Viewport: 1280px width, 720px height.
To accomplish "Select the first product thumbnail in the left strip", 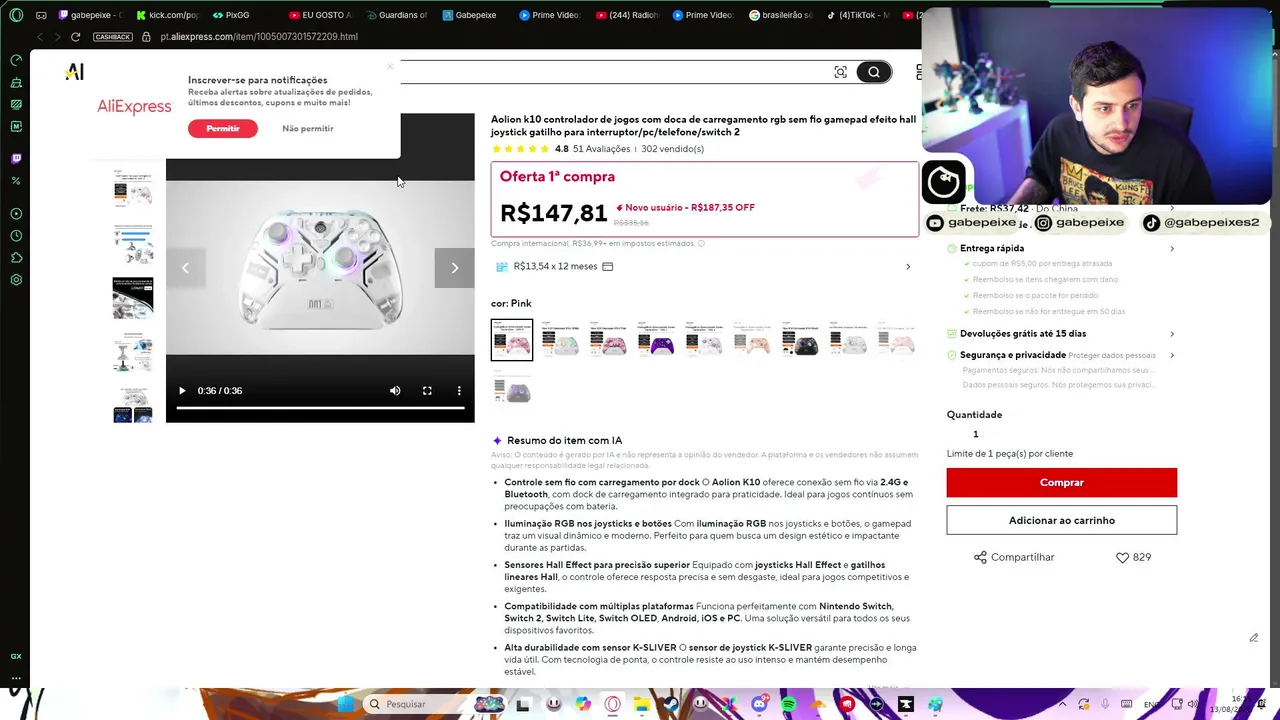I will pos(133,188).
